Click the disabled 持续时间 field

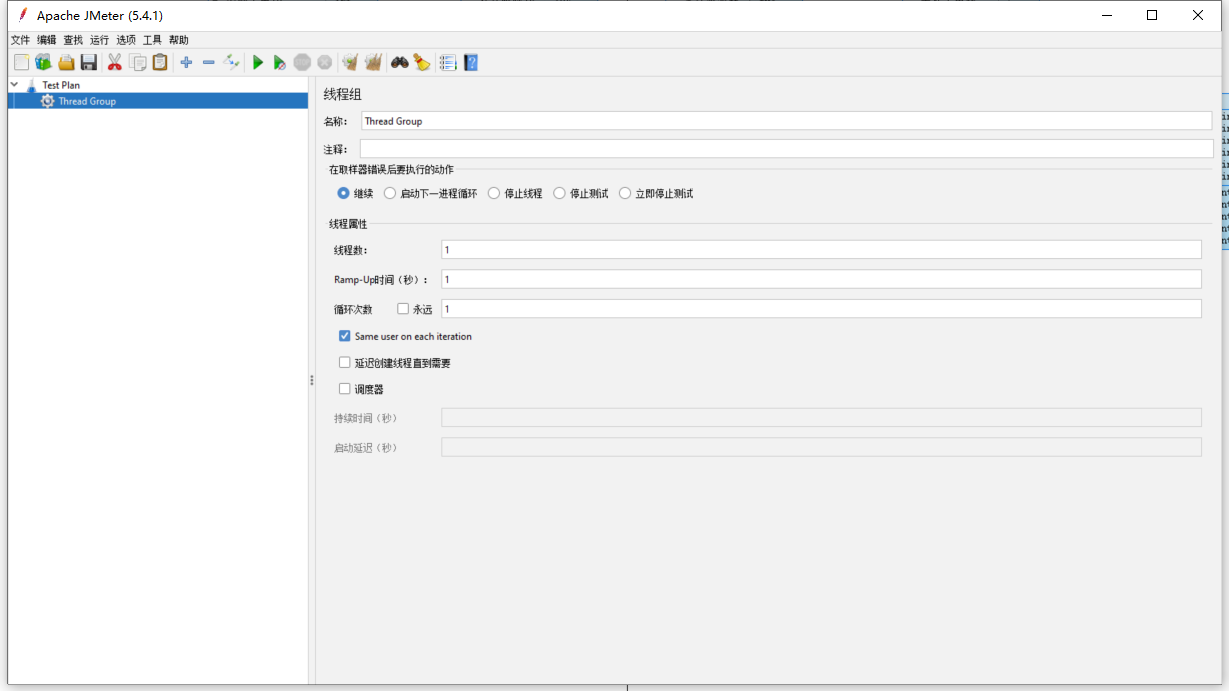821,418
